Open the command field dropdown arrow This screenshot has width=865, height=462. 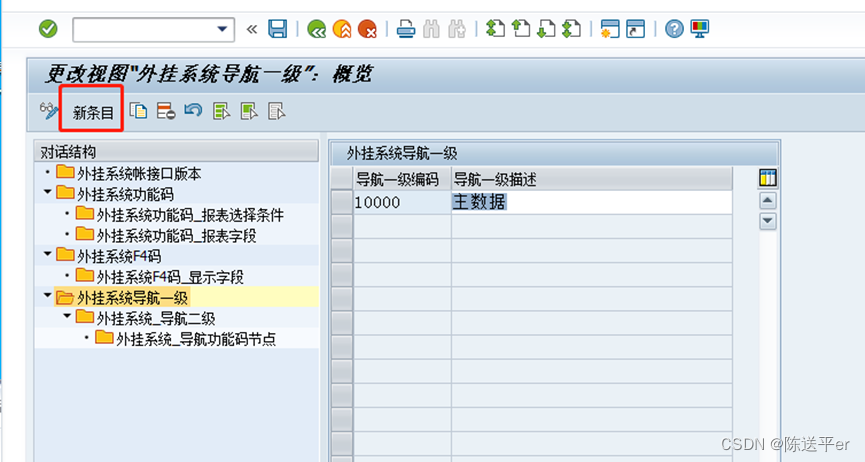pyautogui.click(x=222, y=29)
